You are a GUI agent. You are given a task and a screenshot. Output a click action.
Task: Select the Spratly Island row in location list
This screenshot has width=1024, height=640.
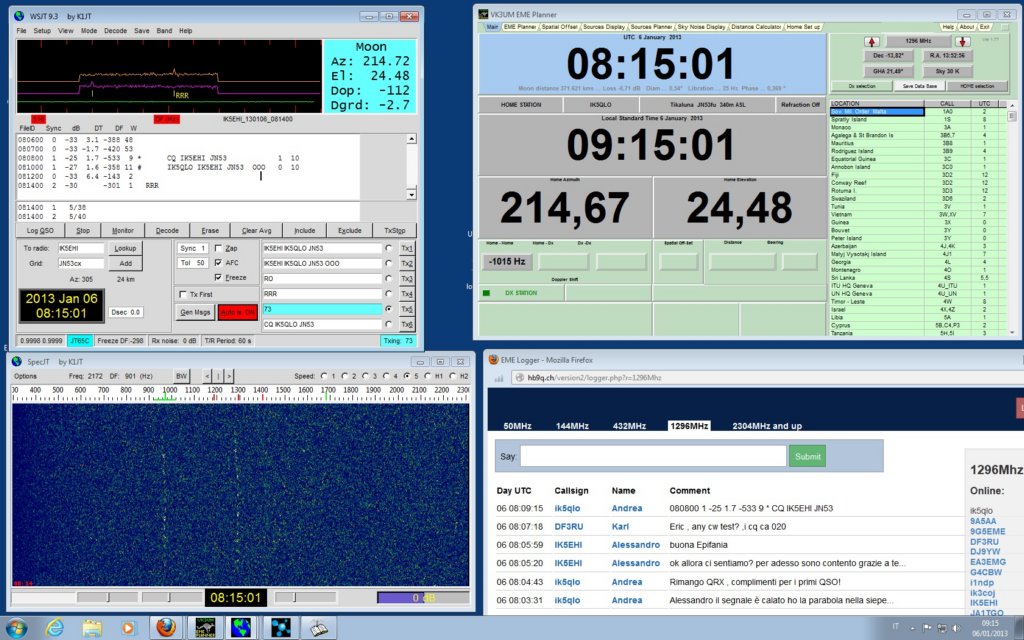[918, 120]
